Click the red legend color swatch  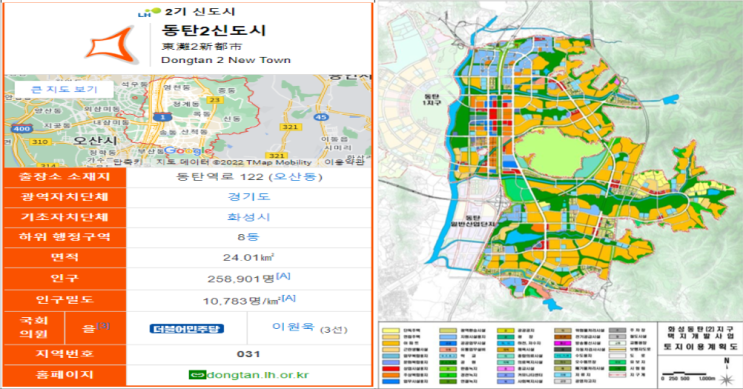point(391,369)
